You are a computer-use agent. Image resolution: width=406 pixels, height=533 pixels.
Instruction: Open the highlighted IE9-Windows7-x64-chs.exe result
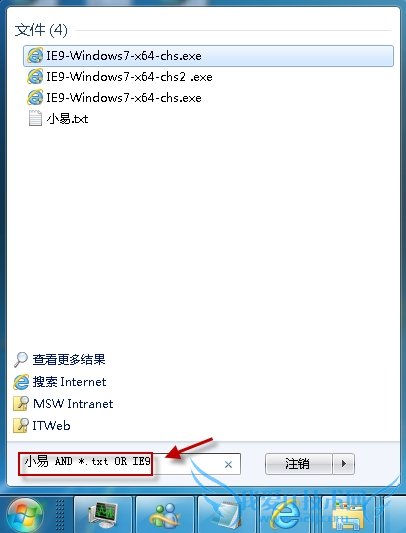pos(208,56)
